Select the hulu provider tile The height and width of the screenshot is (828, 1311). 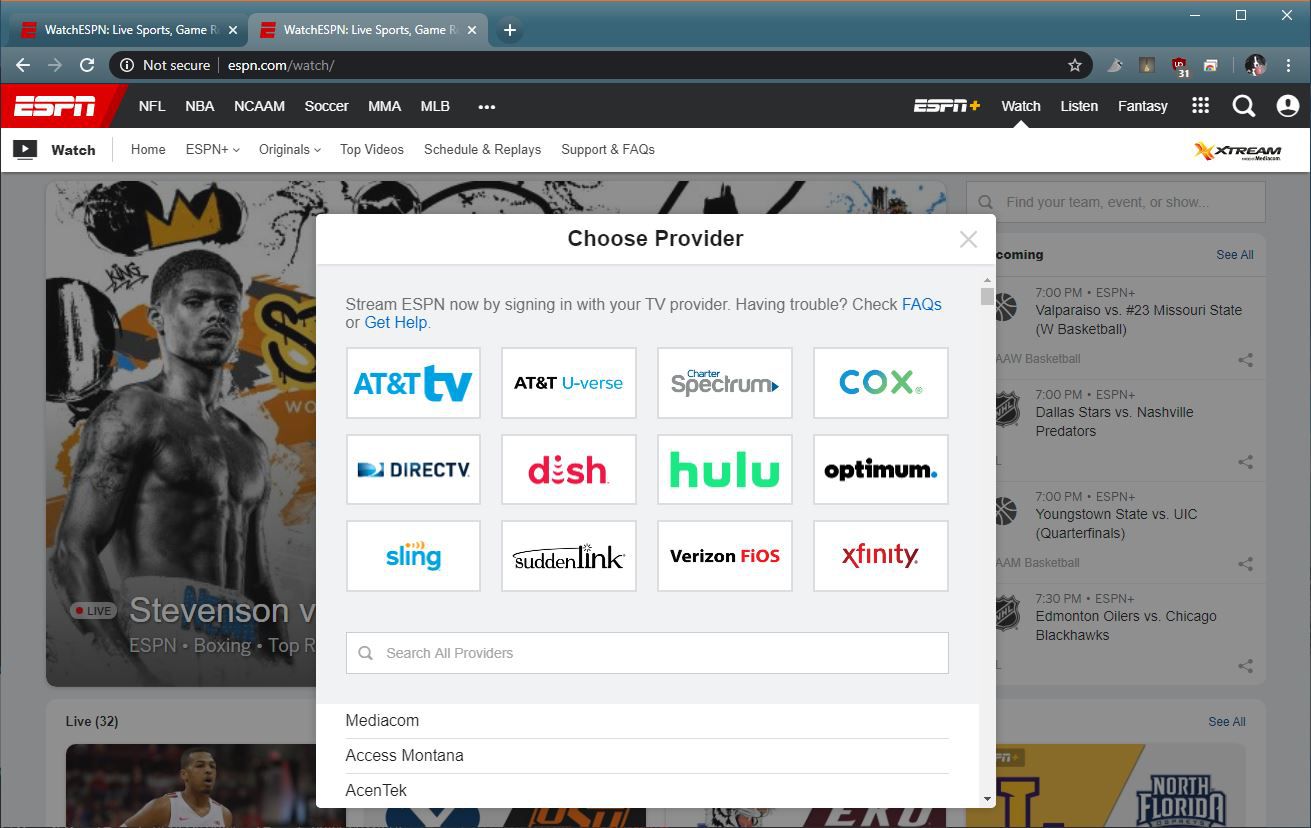725,469
